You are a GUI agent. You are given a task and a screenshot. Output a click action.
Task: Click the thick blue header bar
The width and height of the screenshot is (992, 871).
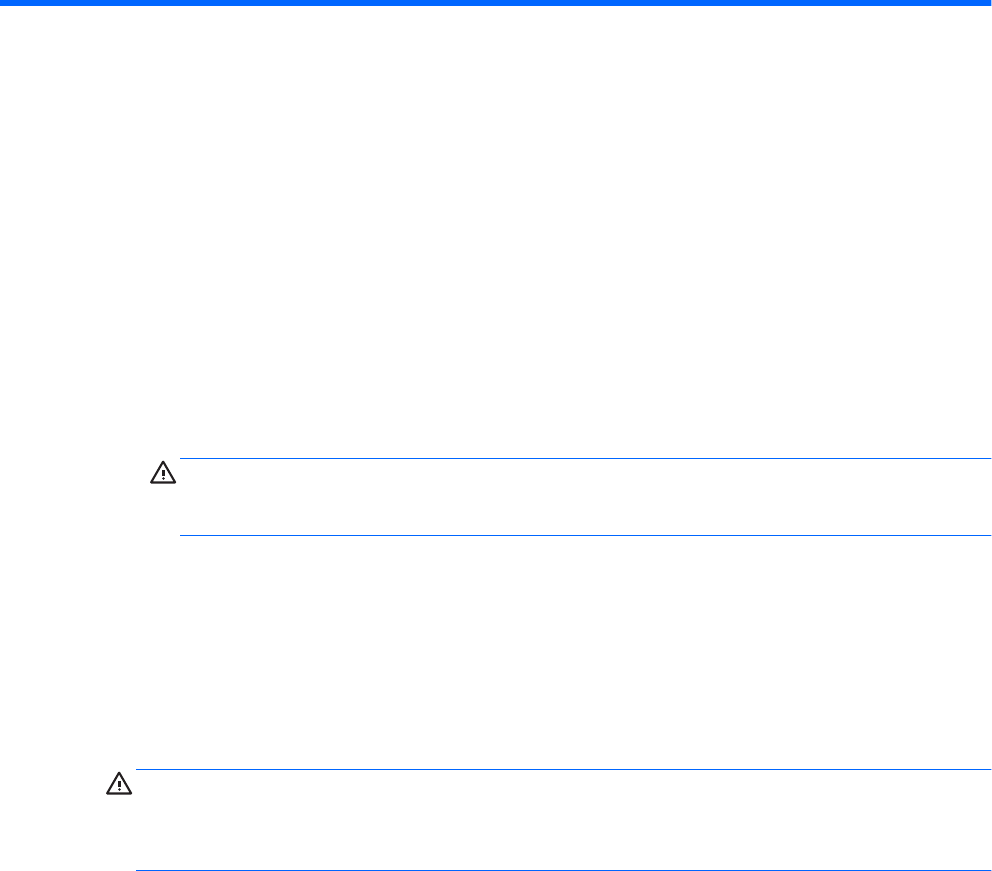tap(496, 4)
